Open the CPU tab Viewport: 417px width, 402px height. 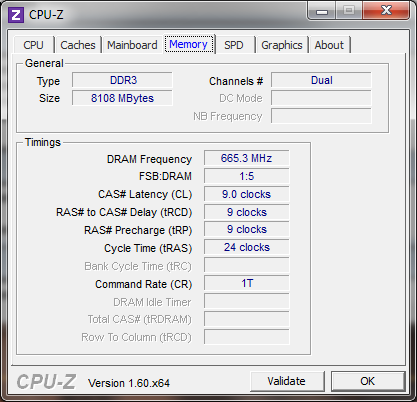[x=33, y=45]
